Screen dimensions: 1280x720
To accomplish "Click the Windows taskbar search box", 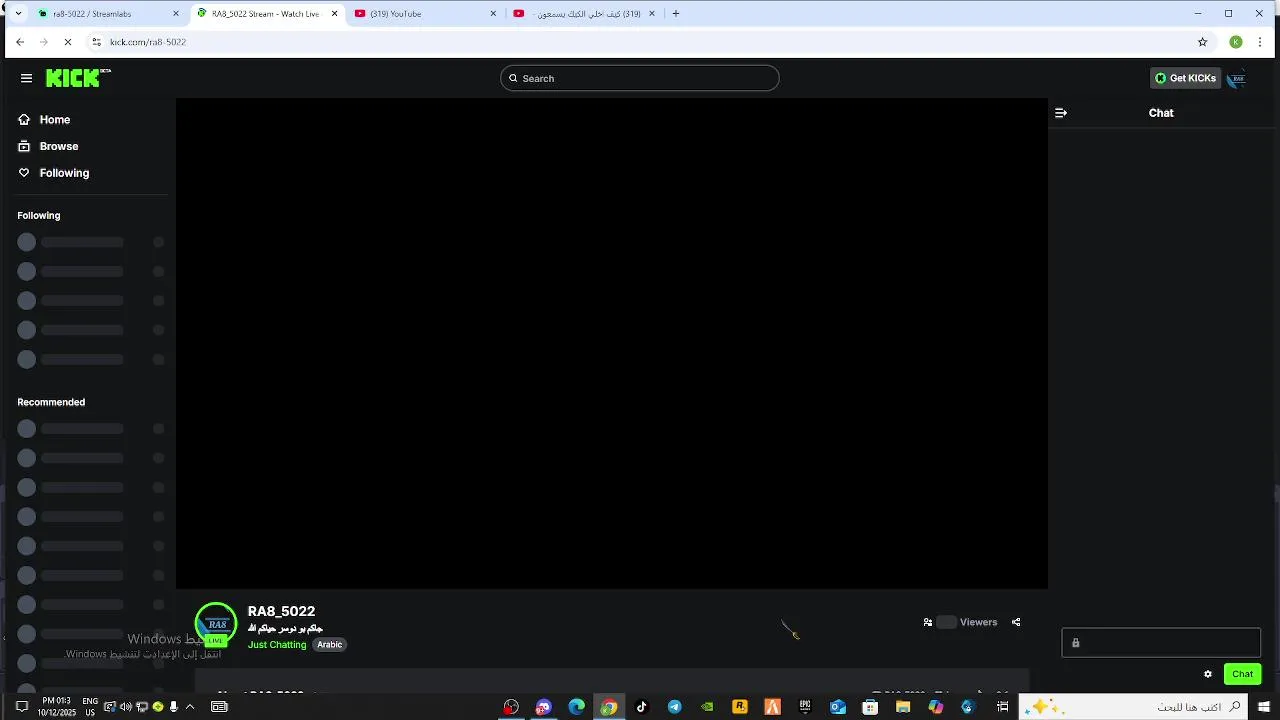I will click(1134, 707).
